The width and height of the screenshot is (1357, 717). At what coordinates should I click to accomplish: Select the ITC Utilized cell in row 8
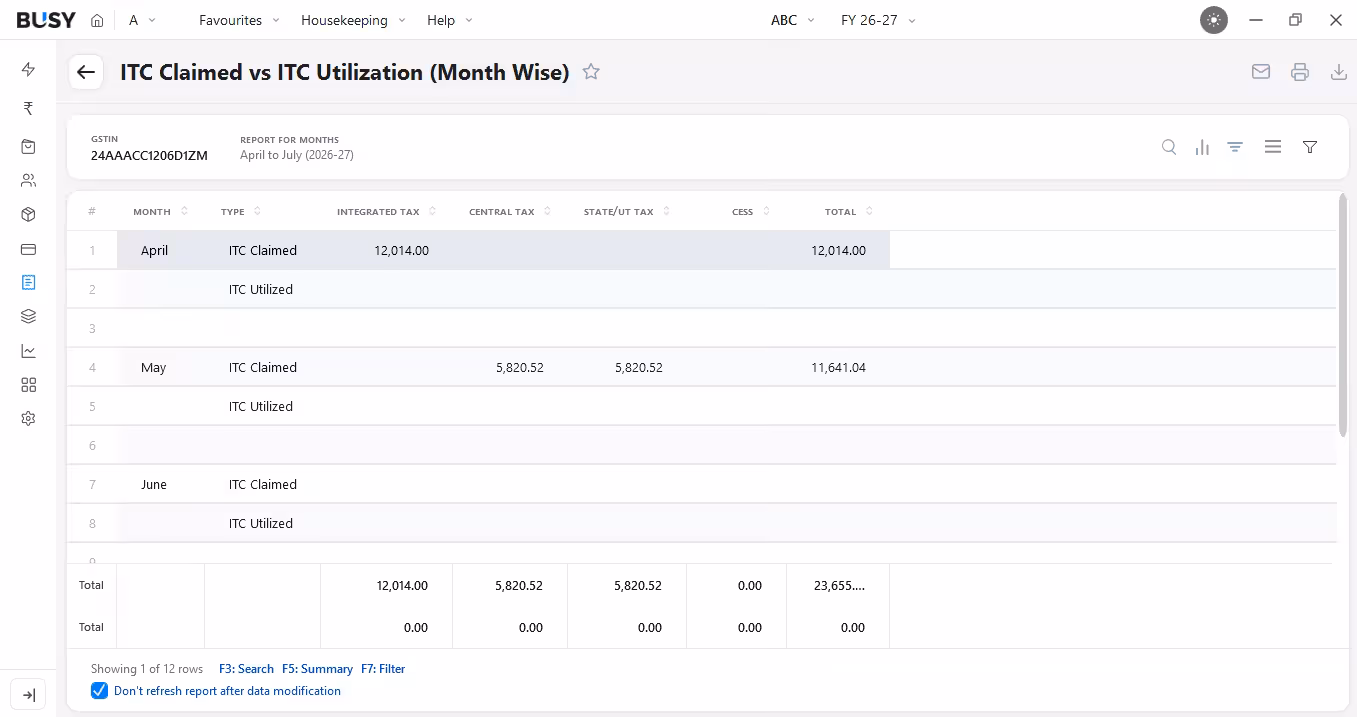tap(262, 523)
